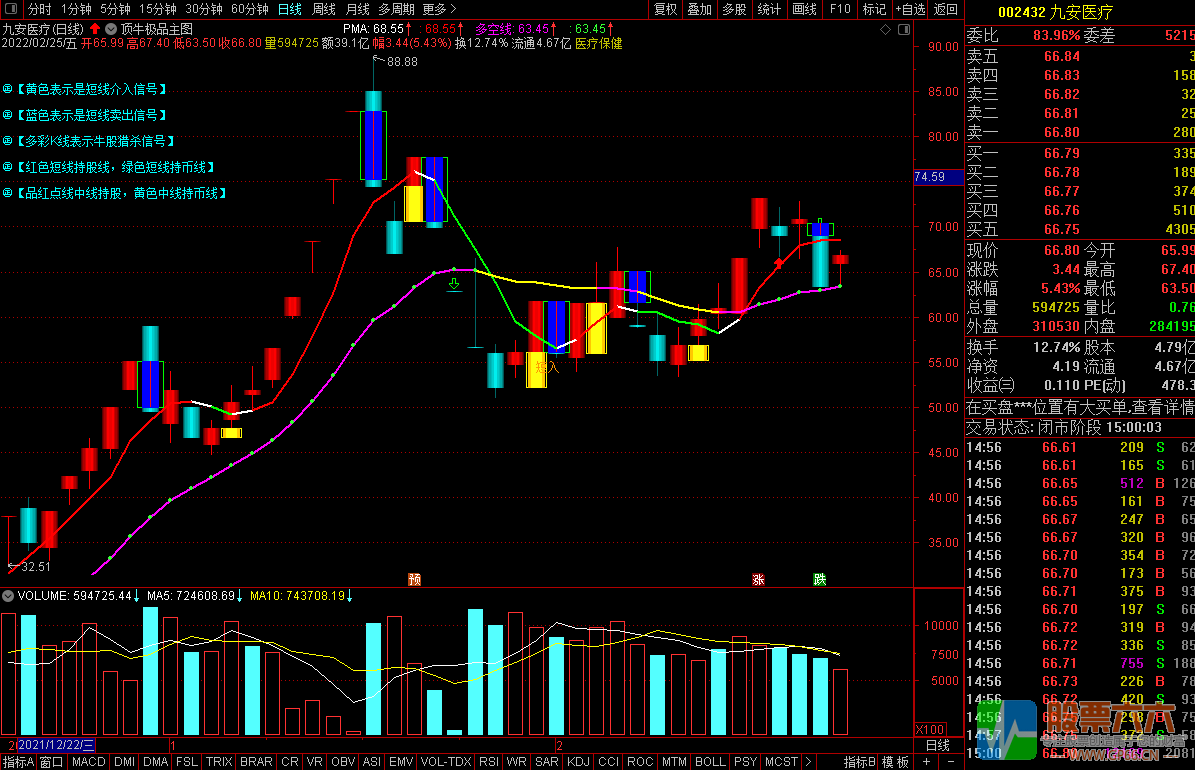This screenshot has width=1195, height=770.
Task: Click the 复权 button
Action: pyautogui.click(x=665, y=9)
